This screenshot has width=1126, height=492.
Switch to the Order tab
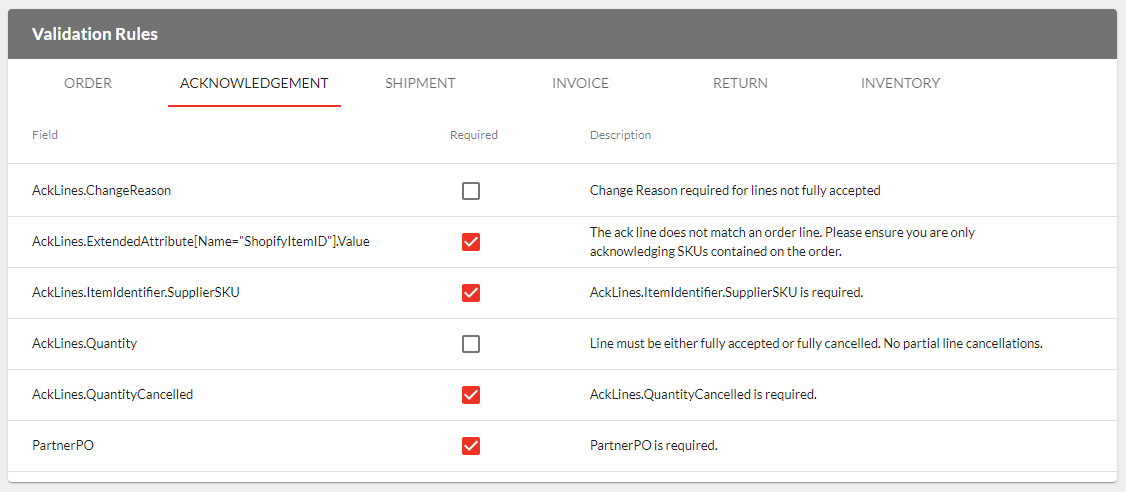(88, 83)
